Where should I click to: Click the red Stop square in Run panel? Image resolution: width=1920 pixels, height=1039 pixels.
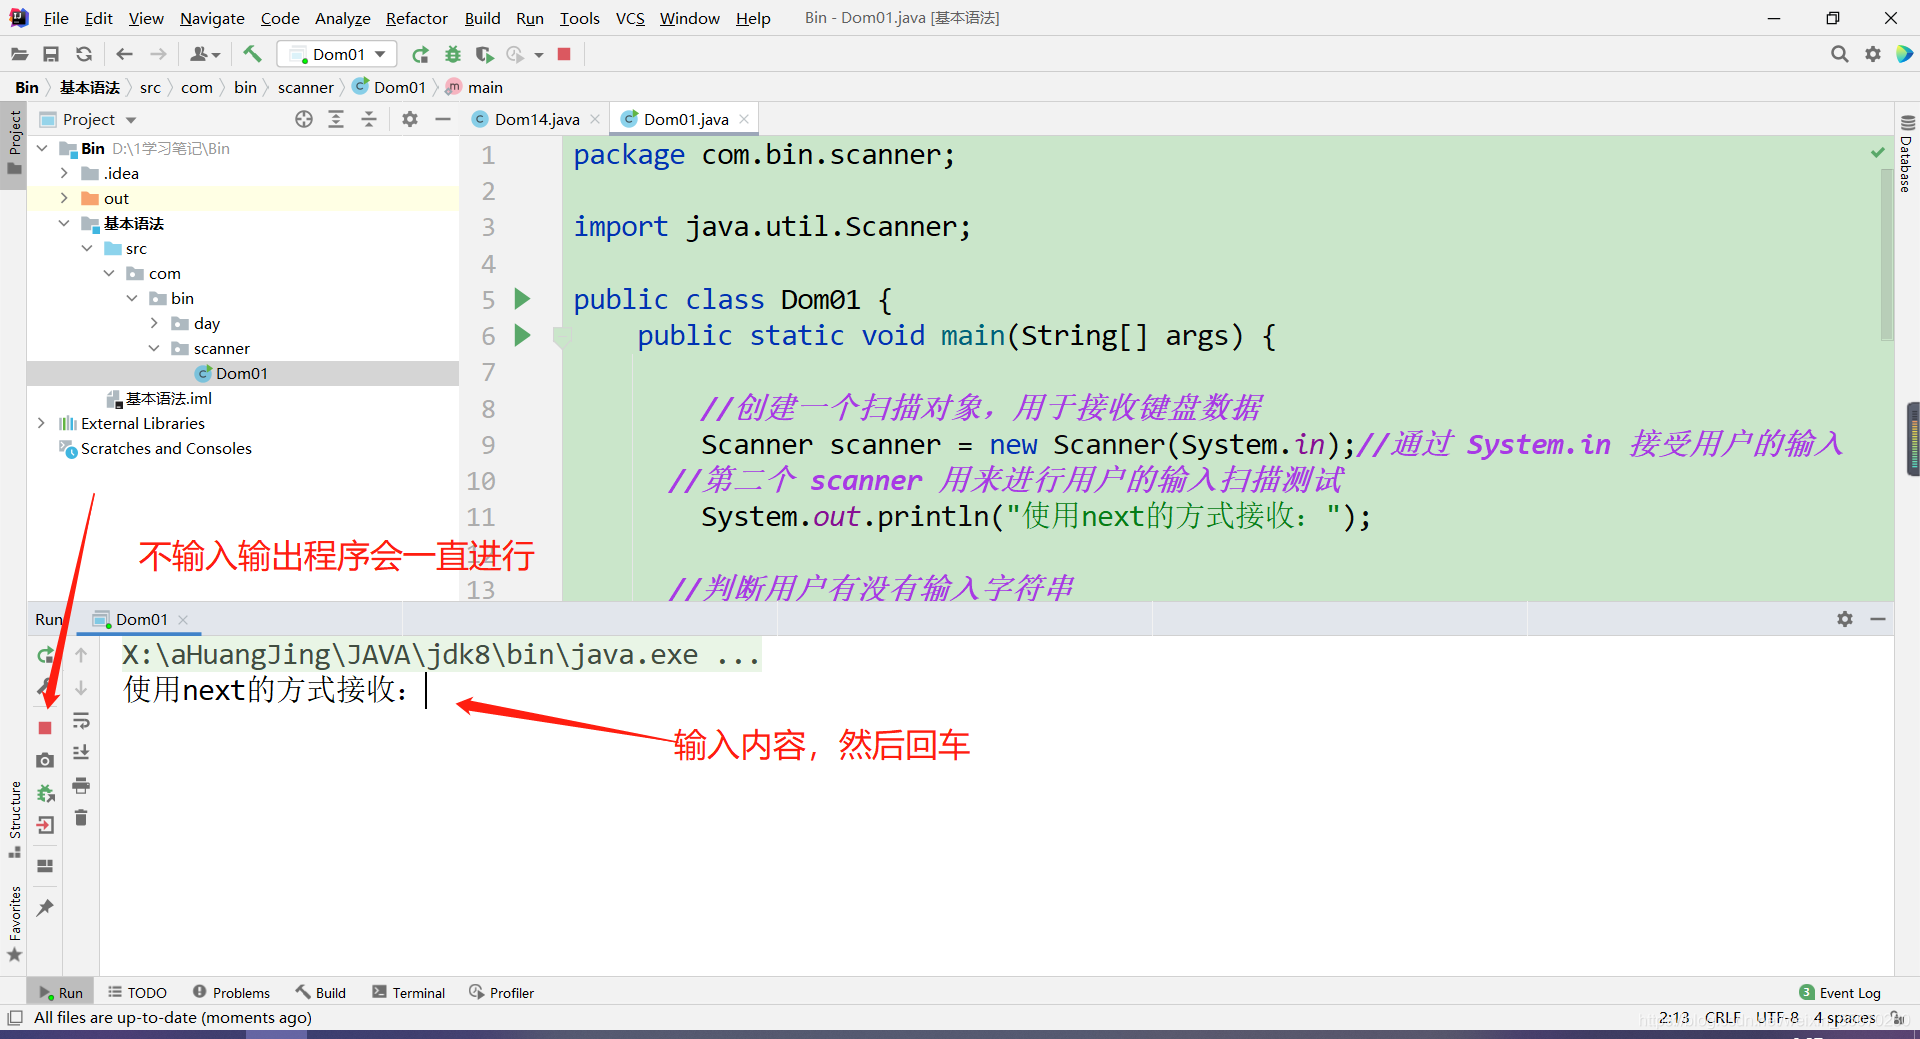click(x=45, y=728)
